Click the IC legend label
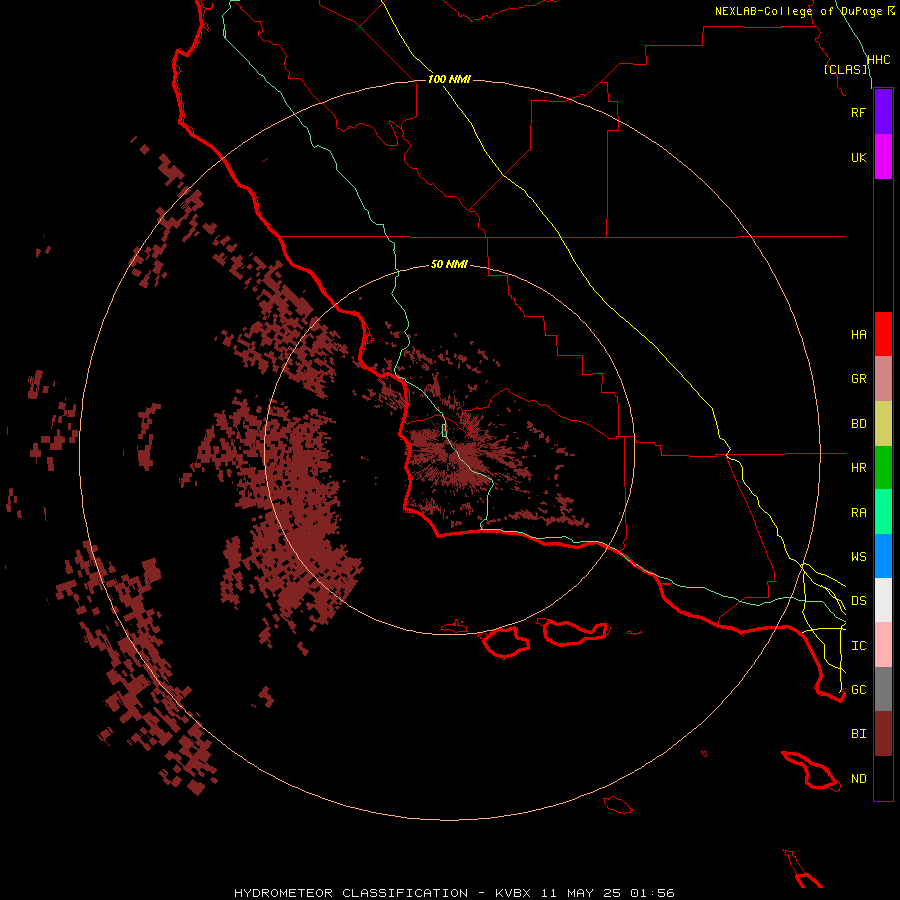This screenshot has height=900, width=900. pos(858,646)
